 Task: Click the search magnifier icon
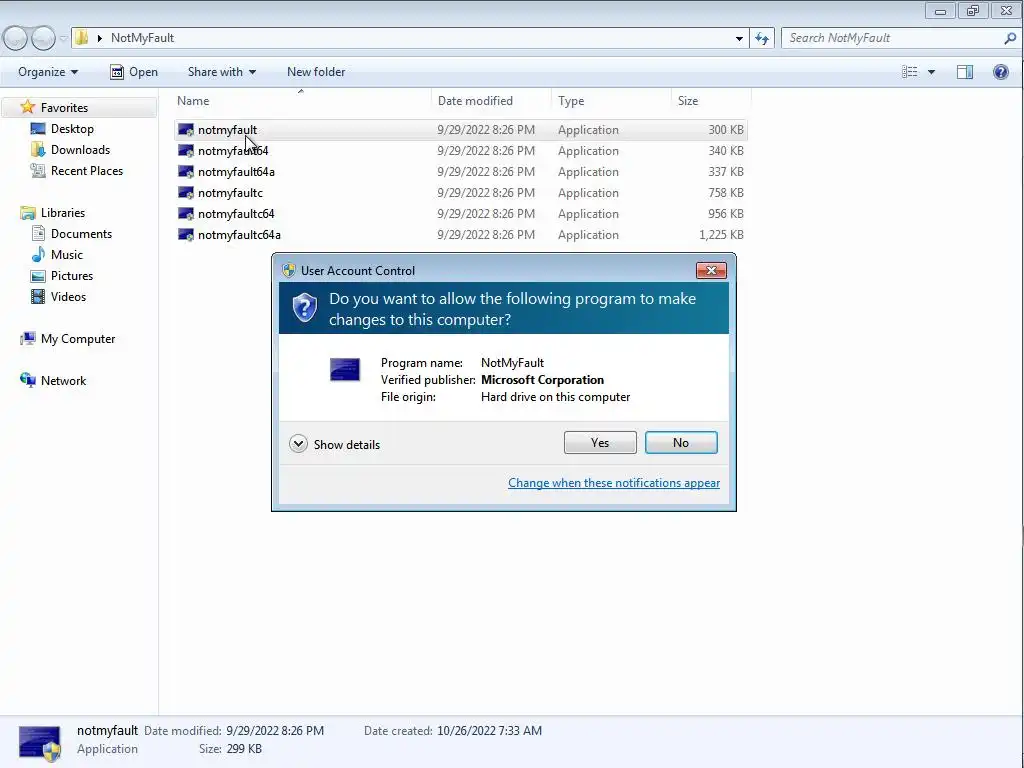(1010, 38)
